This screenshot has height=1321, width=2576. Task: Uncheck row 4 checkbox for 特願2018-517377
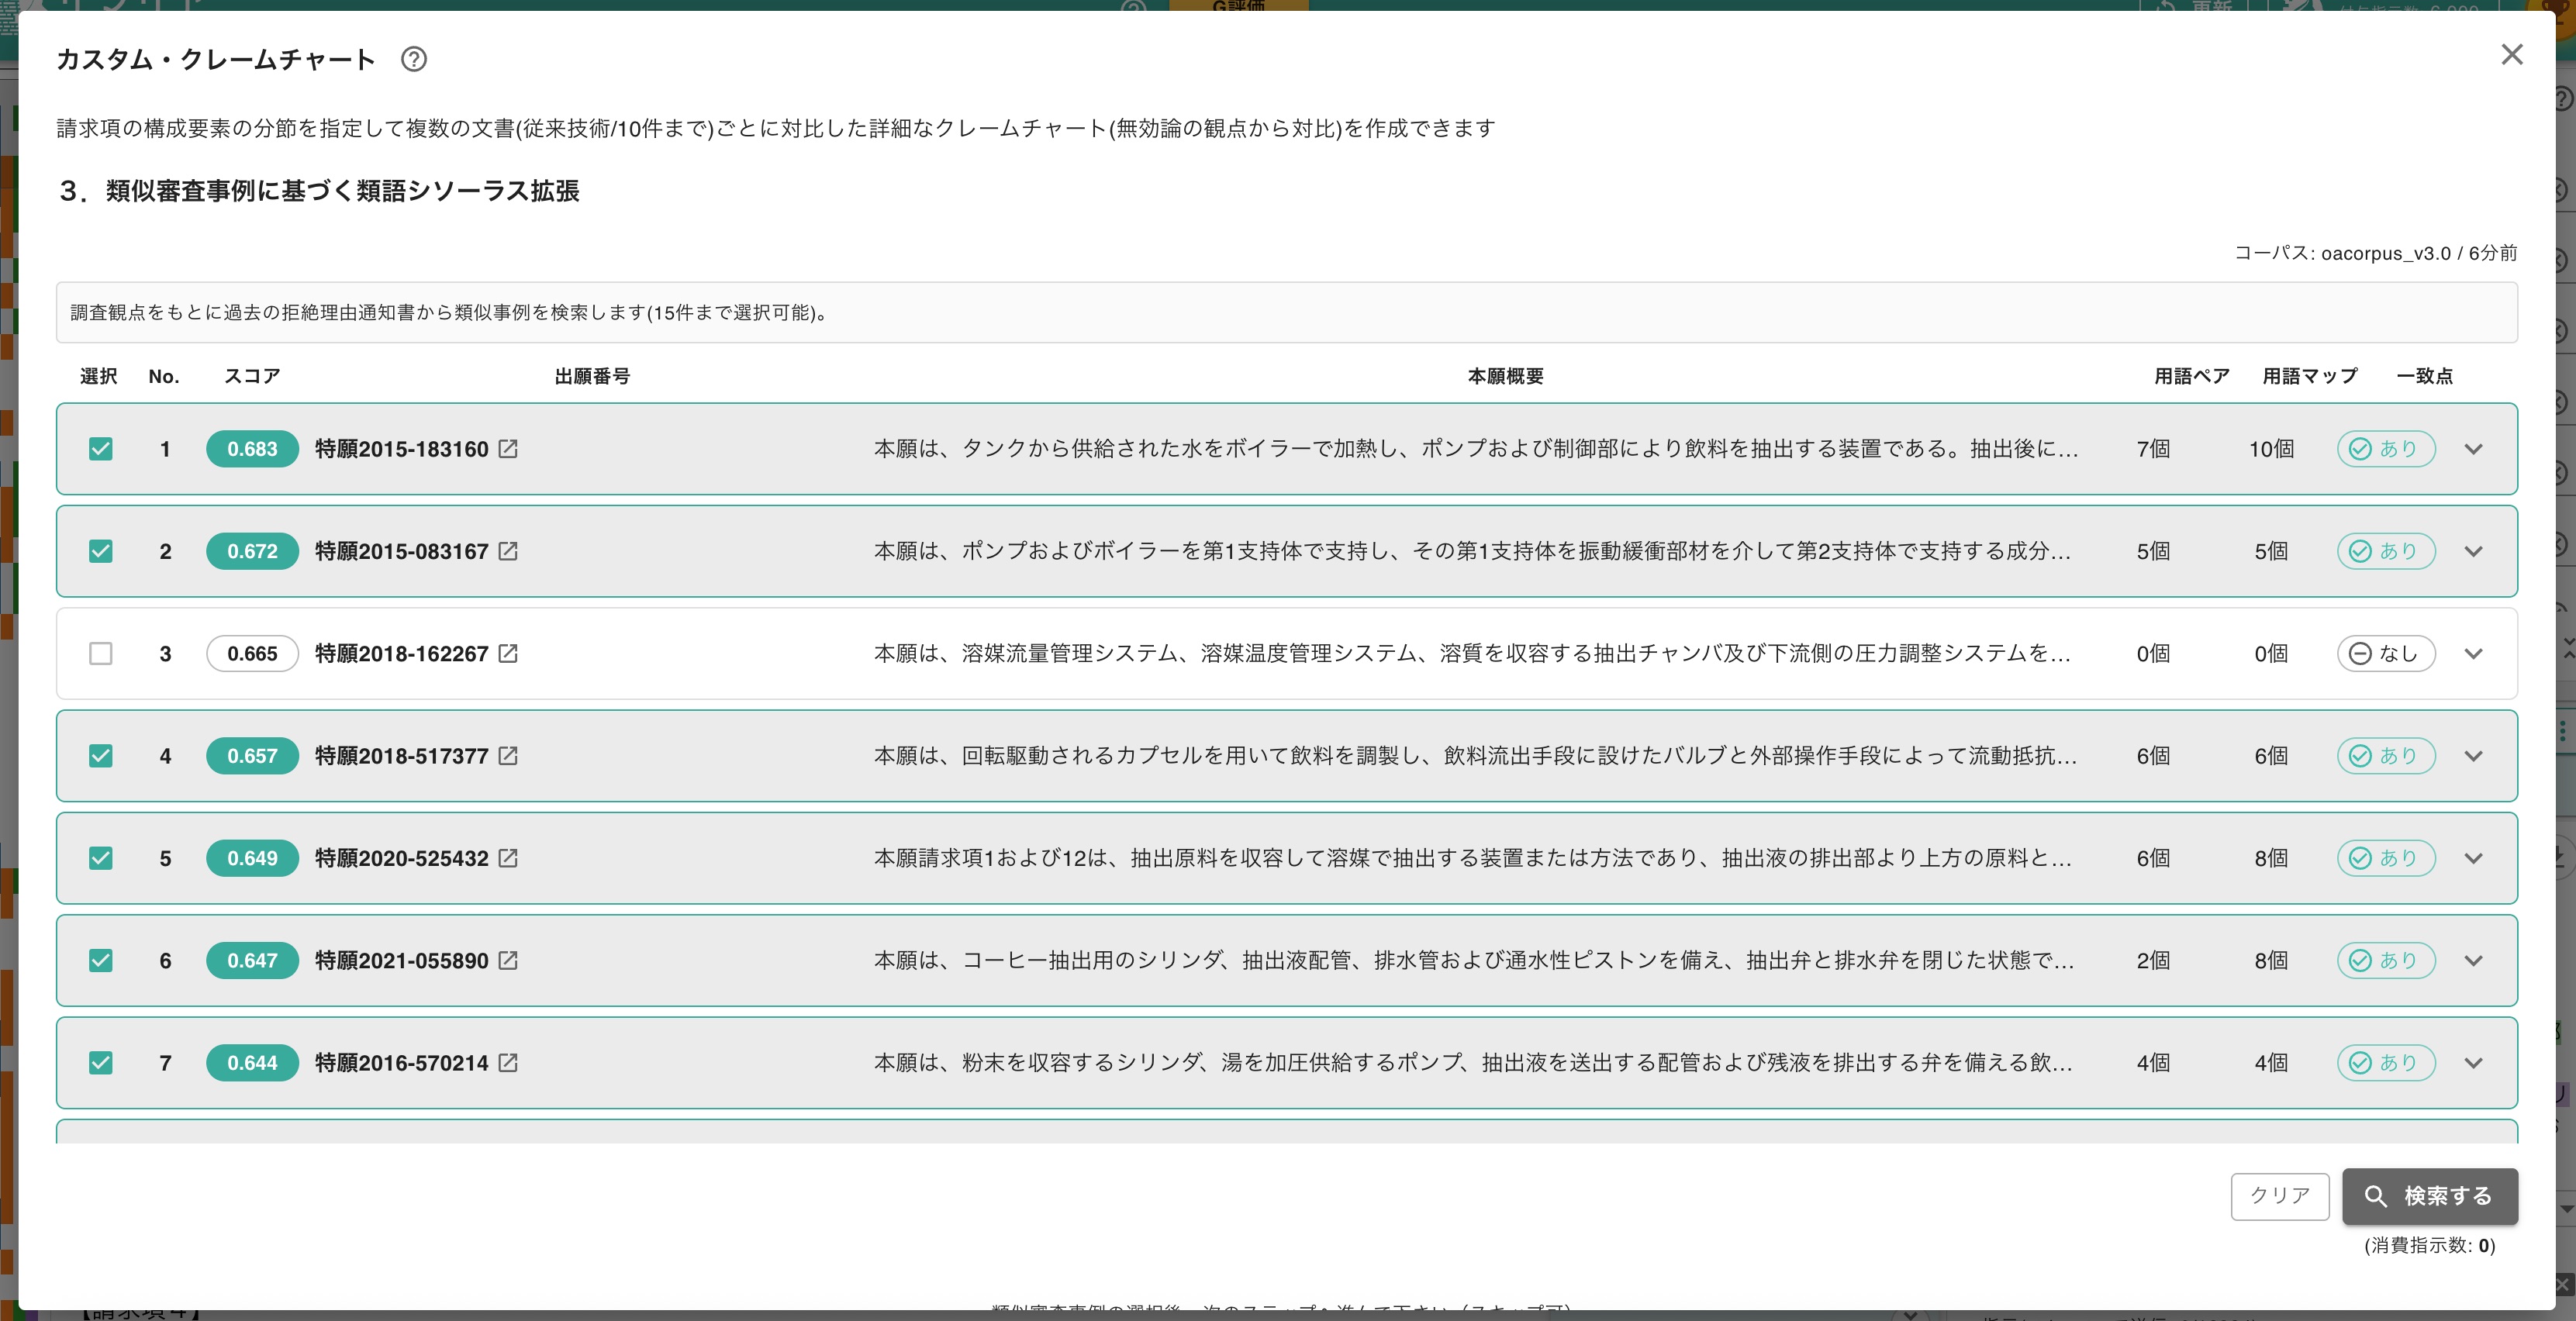click(x=101, y=756)
